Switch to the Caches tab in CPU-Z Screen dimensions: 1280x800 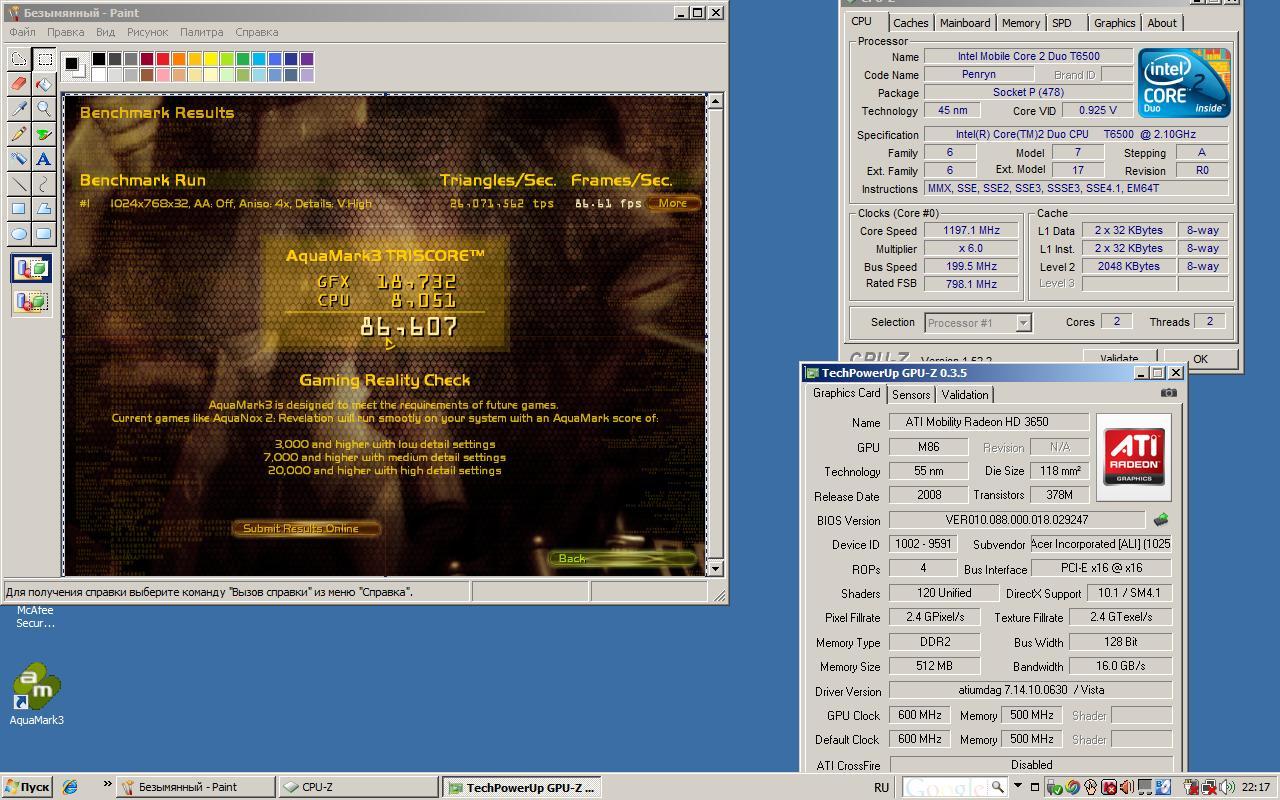pyautogui.click(x=910, y=23)
